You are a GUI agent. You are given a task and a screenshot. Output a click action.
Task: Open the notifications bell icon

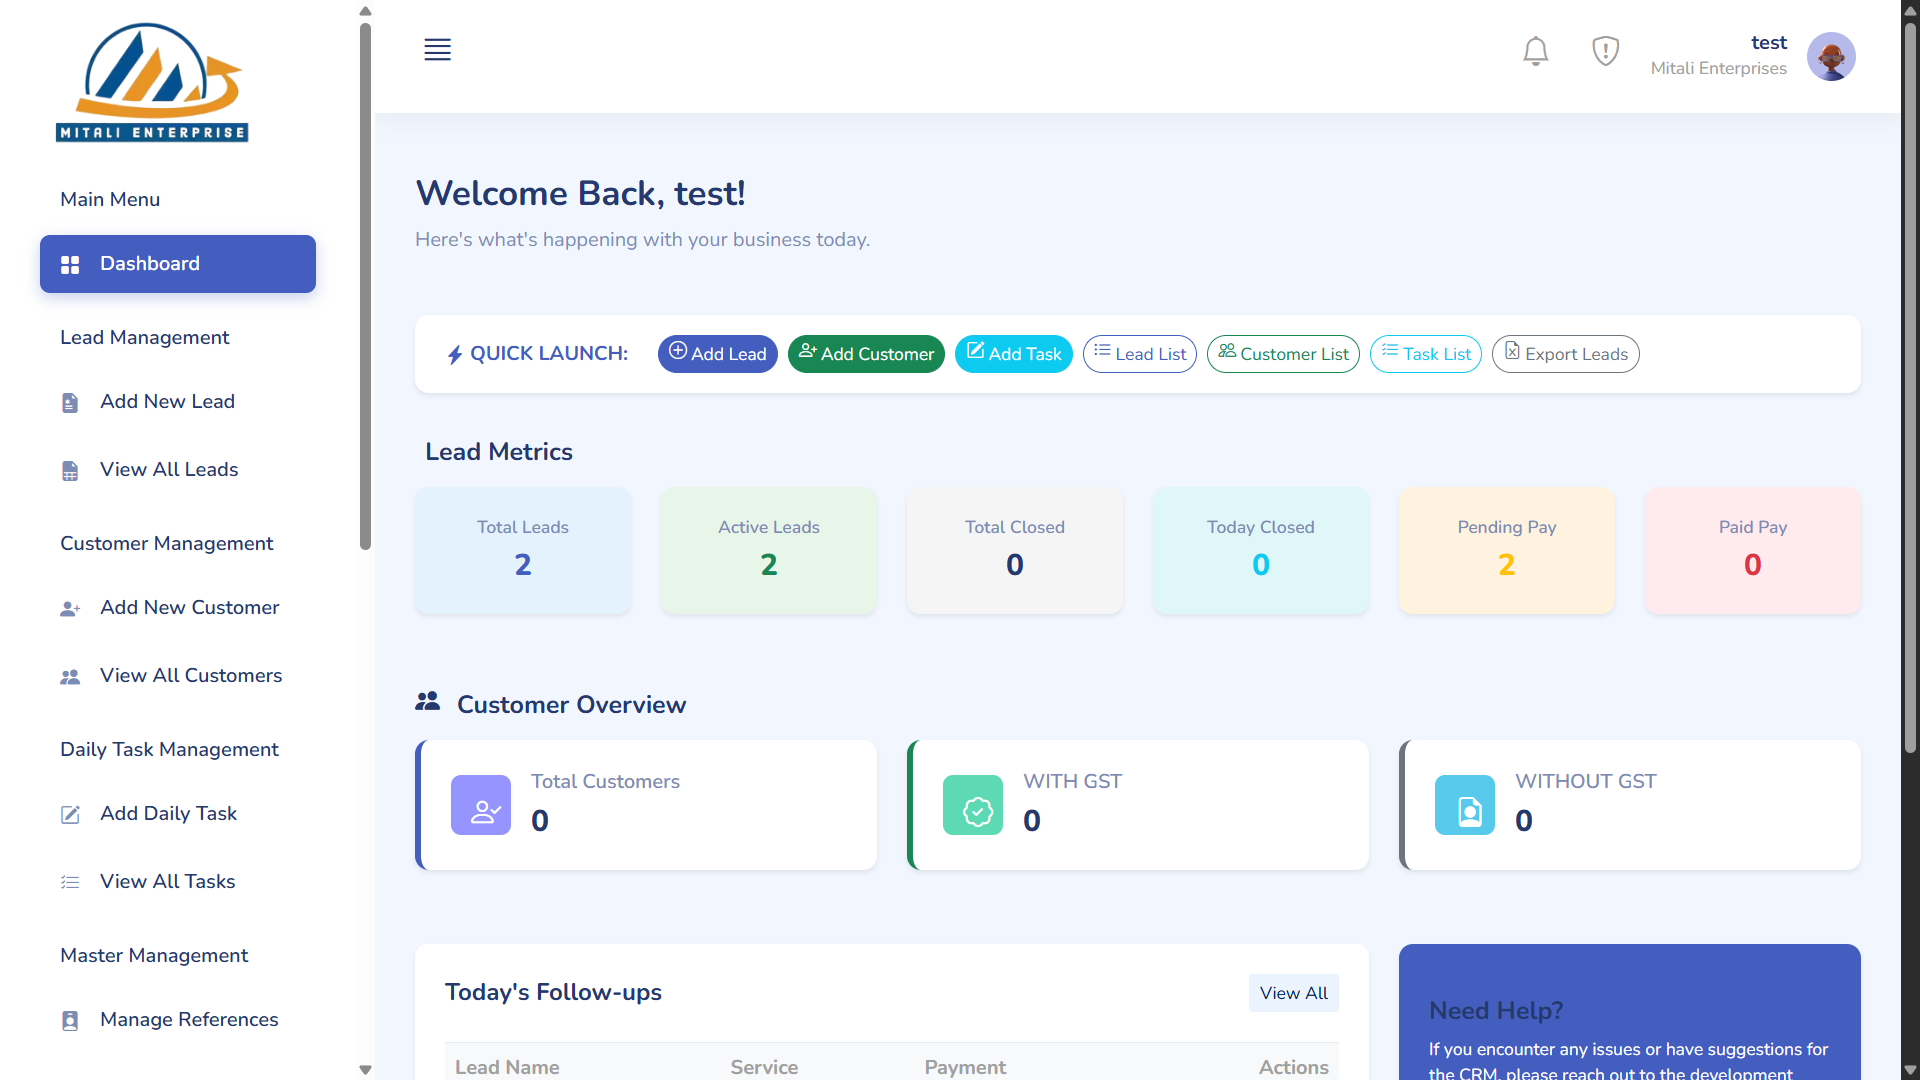click(1535, 51)
